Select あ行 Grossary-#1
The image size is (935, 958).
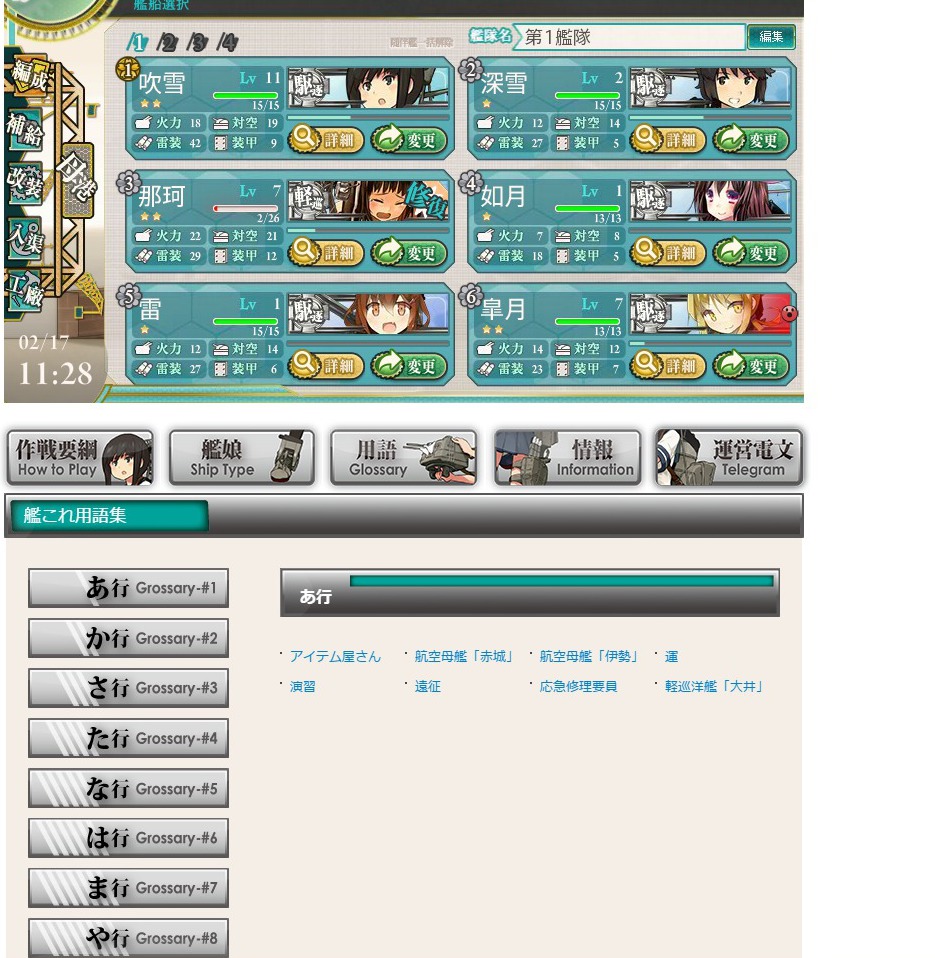pos(128,588)
